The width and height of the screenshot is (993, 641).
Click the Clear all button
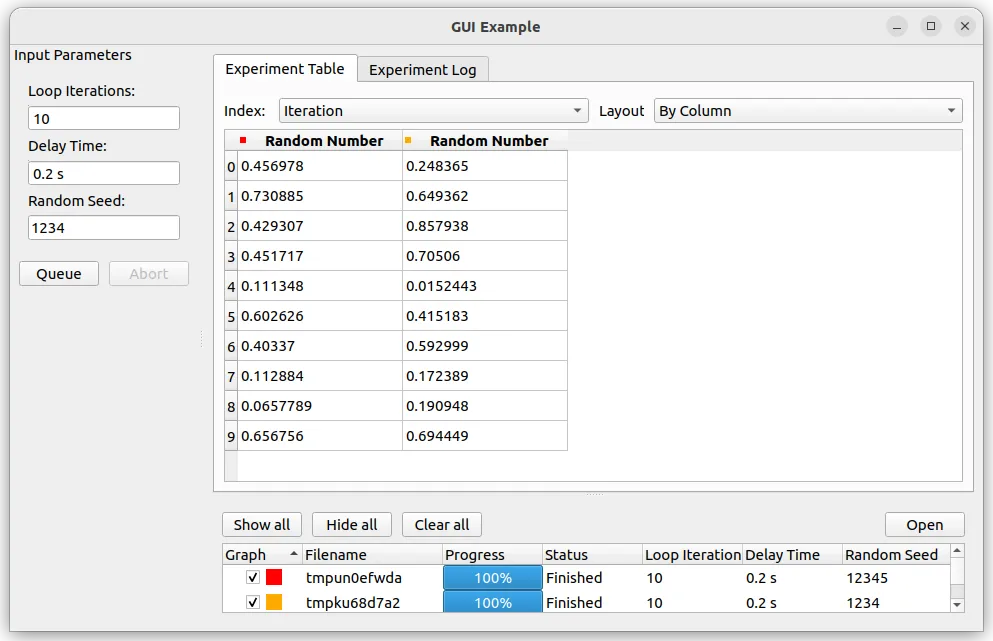point(441,524)
